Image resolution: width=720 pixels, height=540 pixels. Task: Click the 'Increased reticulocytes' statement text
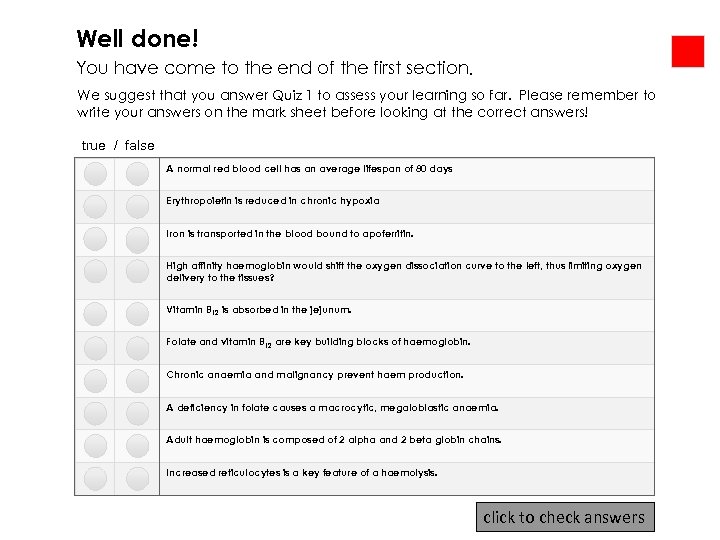[x=302, y=472]
